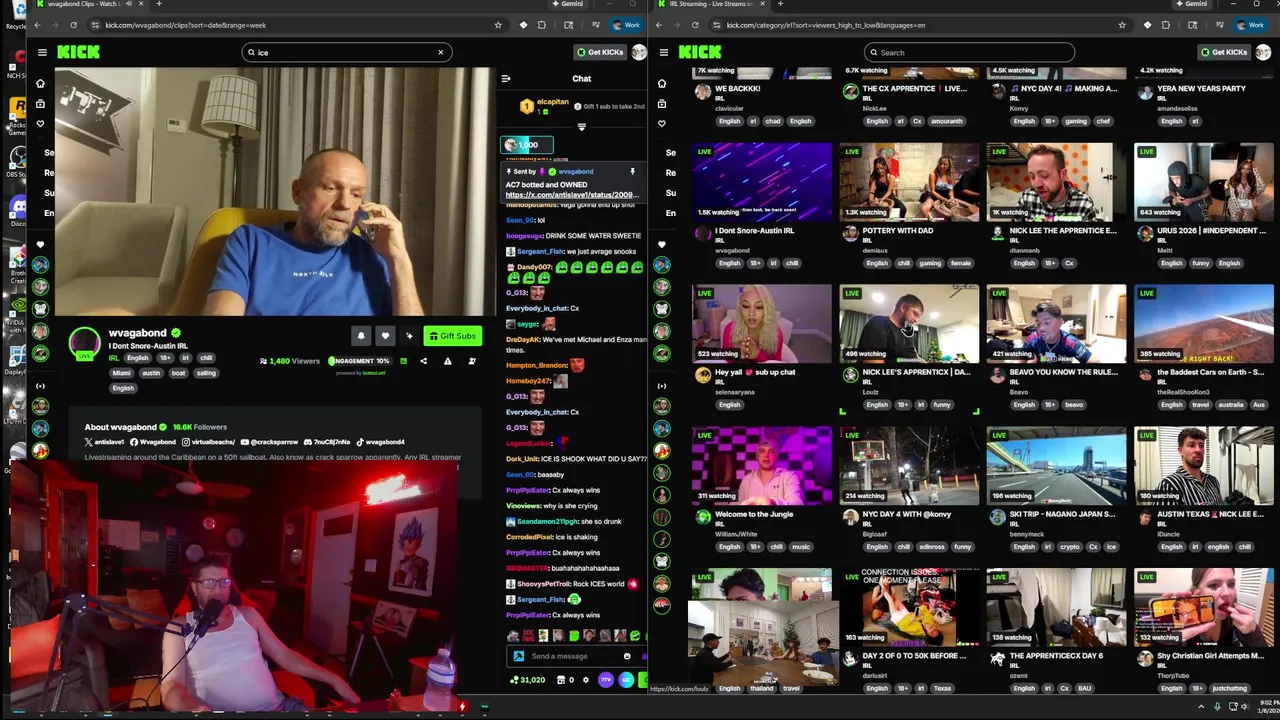The width and height of the screenshot is (1280, 720).
Task: Select 'IRL Streaming' browser tab
Action: tap(710, 4)
